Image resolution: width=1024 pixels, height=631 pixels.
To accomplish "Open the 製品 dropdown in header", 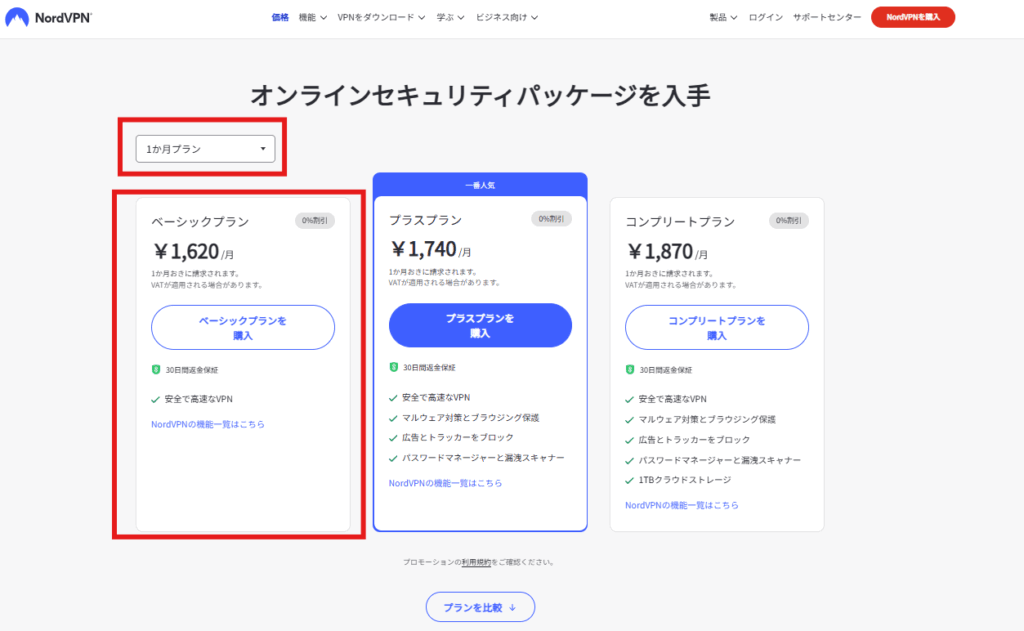I will tap(723, 17).
